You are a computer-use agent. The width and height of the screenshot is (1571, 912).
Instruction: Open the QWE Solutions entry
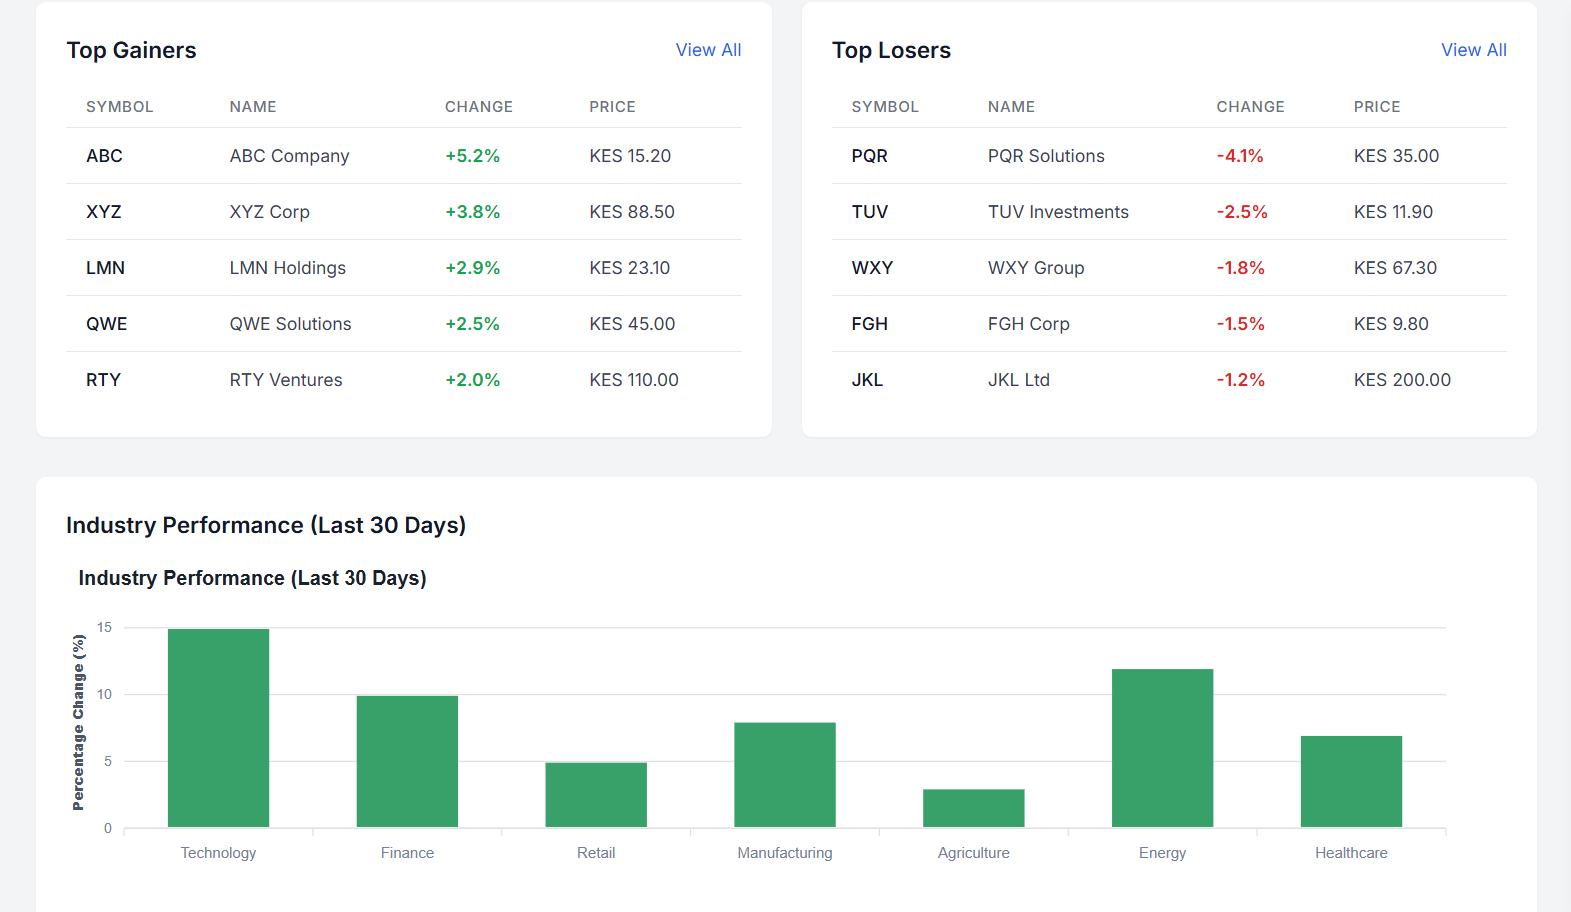coord(290,324)
